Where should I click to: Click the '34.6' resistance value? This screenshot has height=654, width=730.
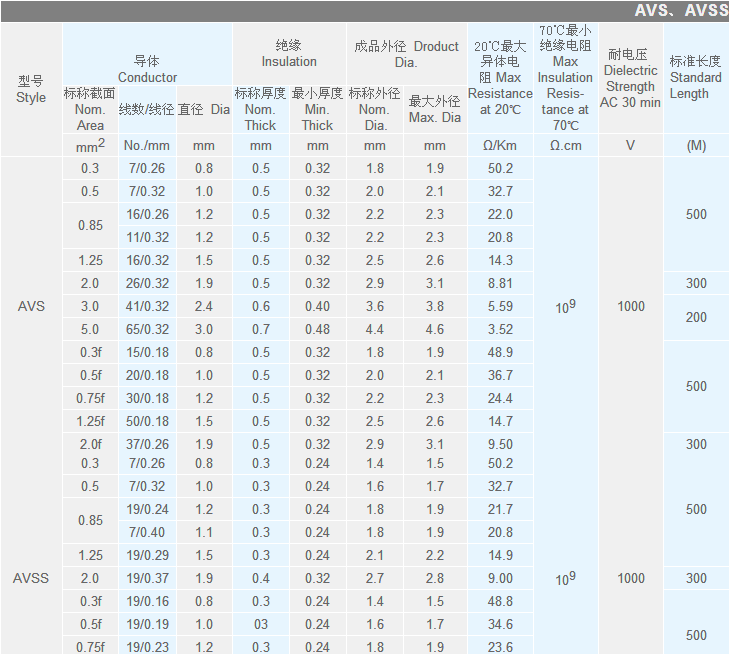pyautogui.click(x=500, y=624)
